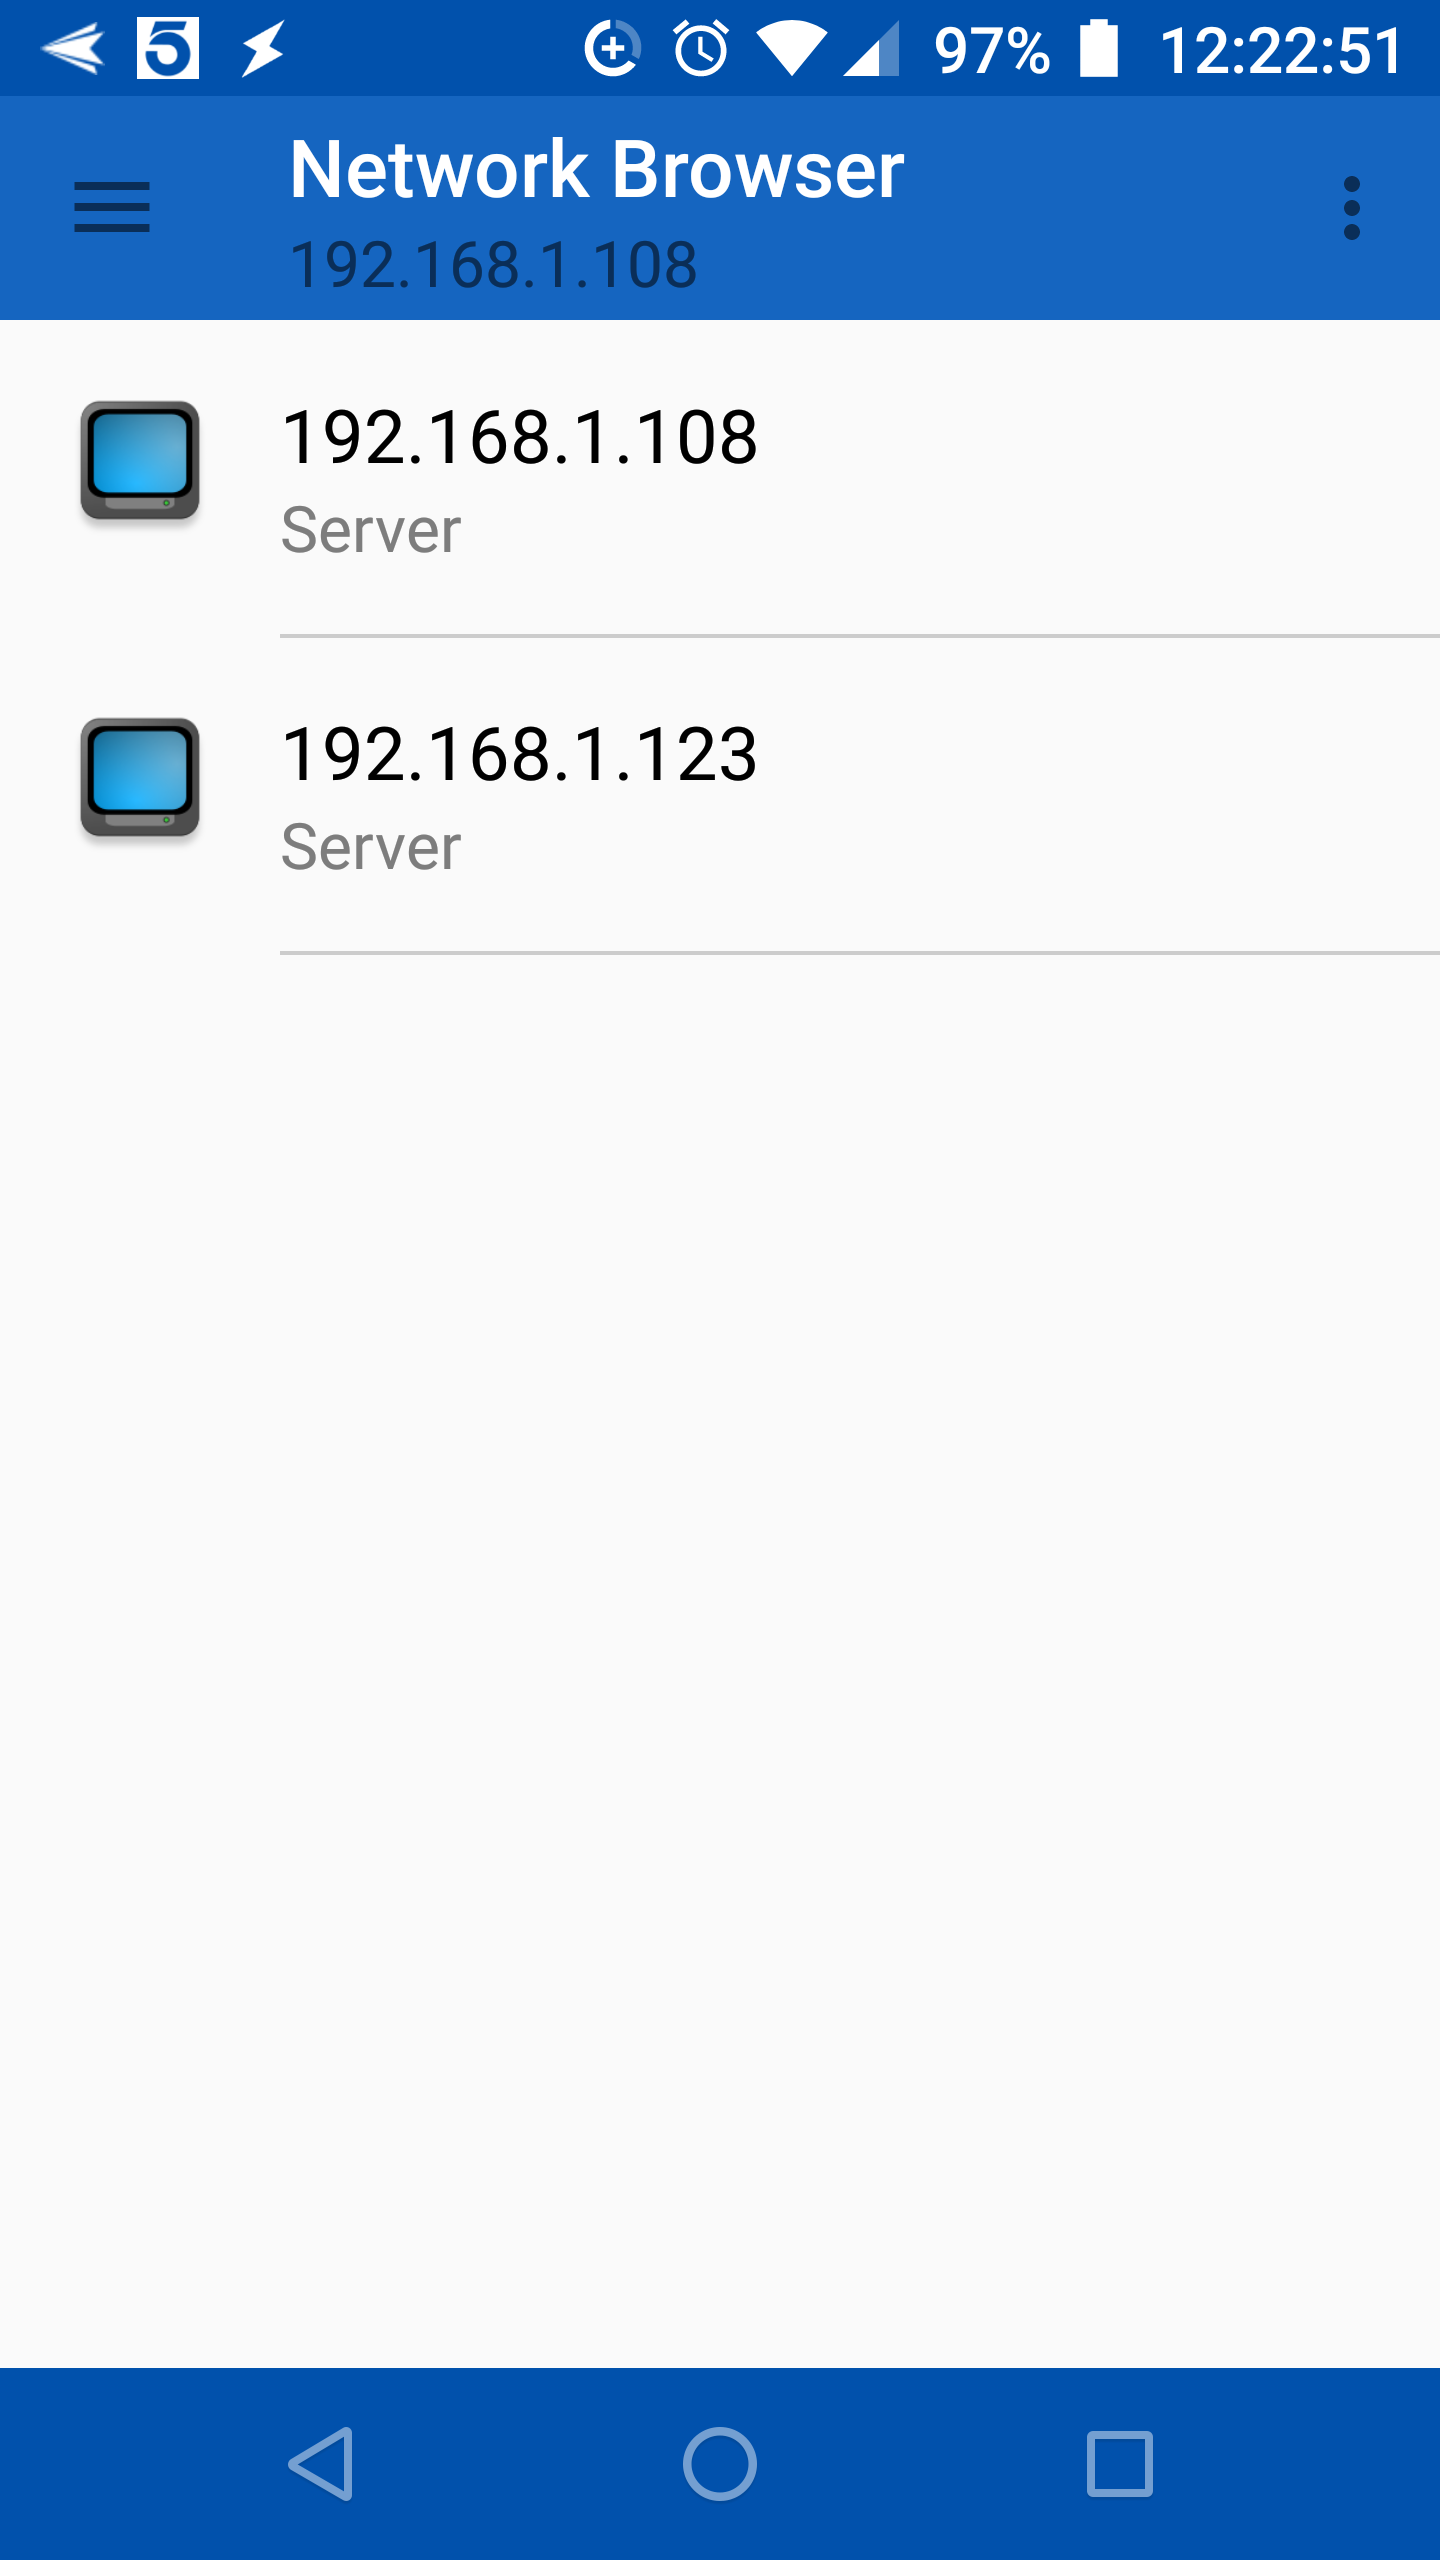Tap the clock time in status bar
The width and height of the screenshot is (1440, 2560).
[1281, 50]
